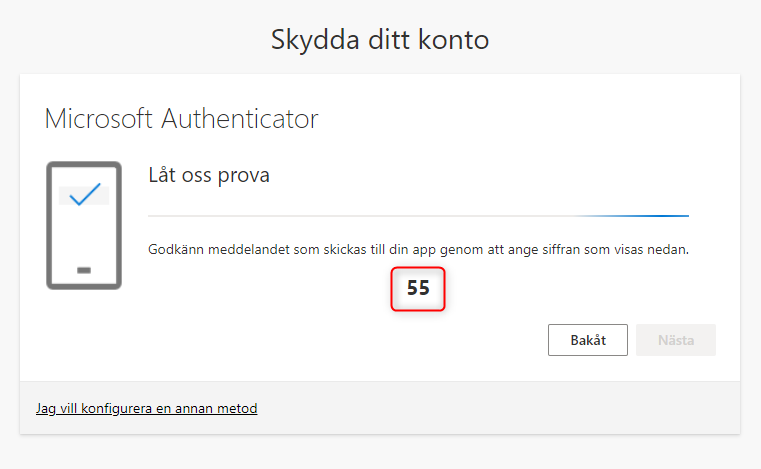Click the 'Låt oss prova' subheading
The height and width of the screenshot is (469, 761).
click(x=209, y=176)
